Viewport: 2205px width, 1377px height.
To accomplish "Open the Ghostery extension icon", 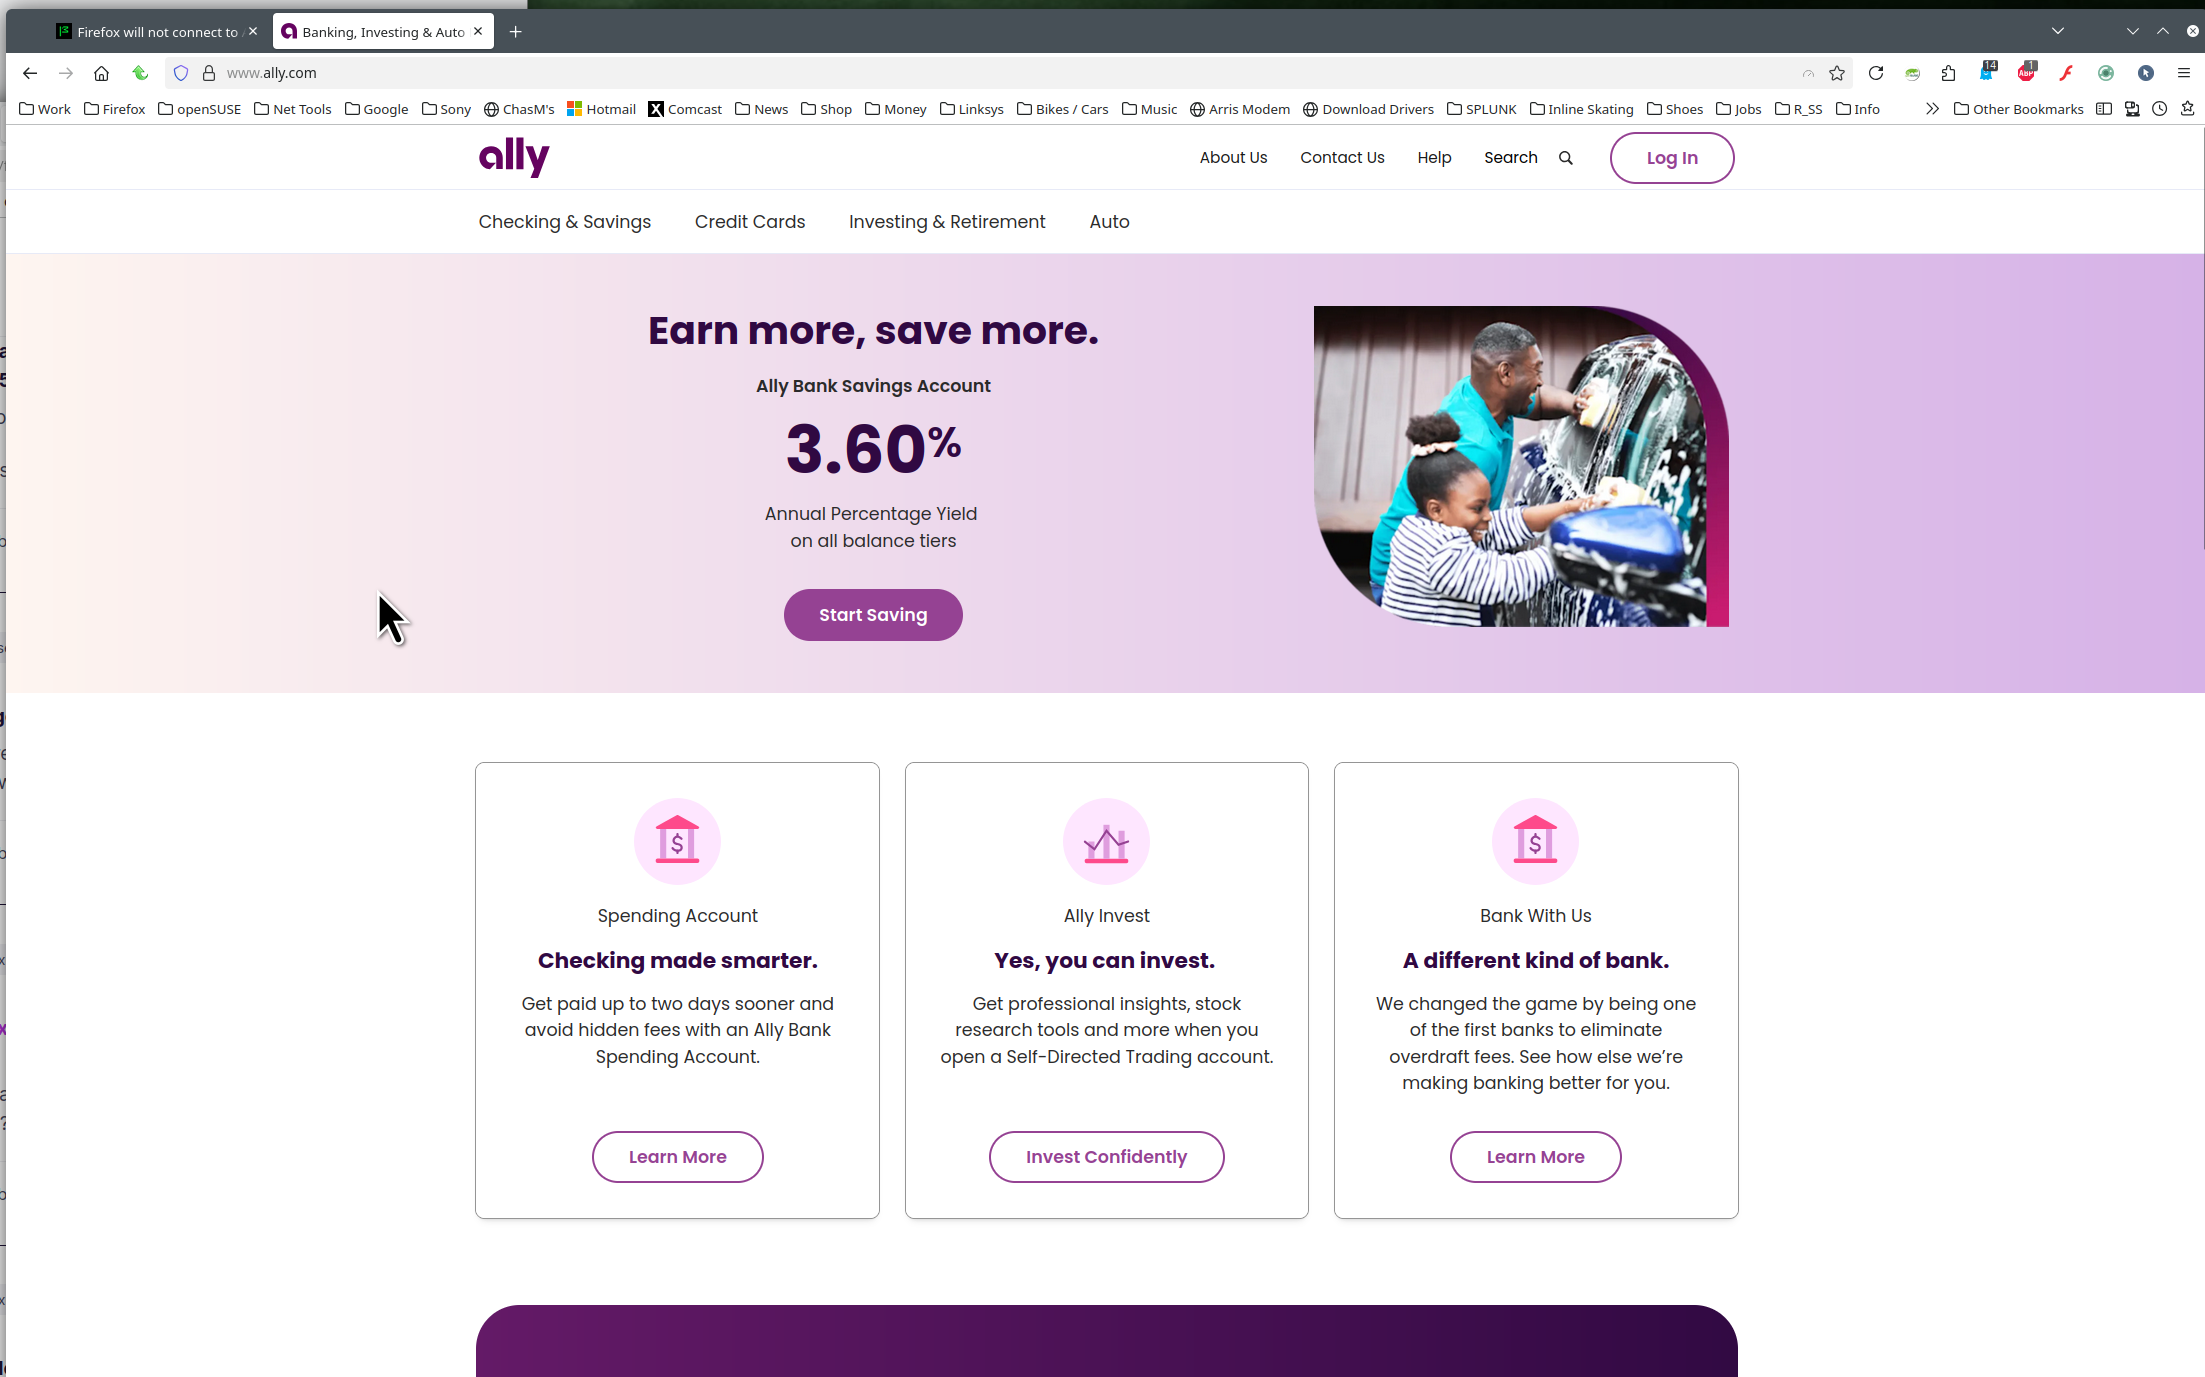I will click(x=1988, y=71).
